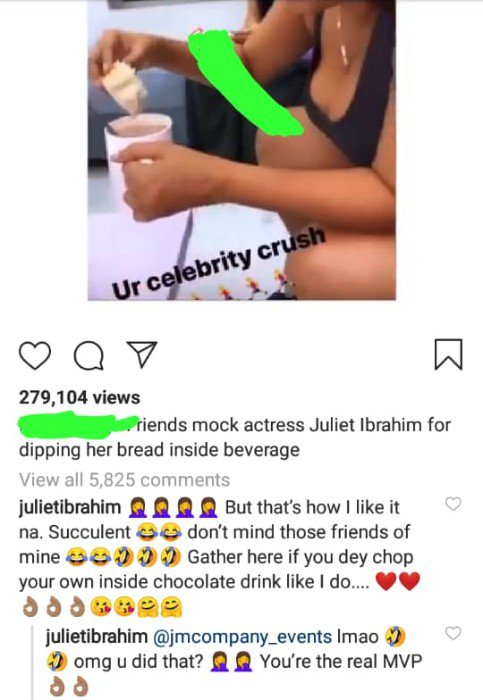Tap the green scribble over the video
This screenshot has width=483, height=700.
[246, 83]
